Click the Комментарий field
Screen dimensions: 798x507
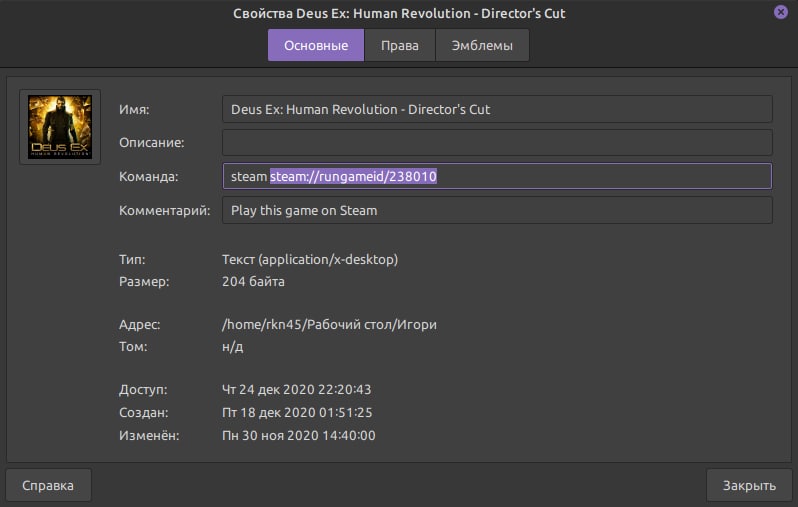497,210
